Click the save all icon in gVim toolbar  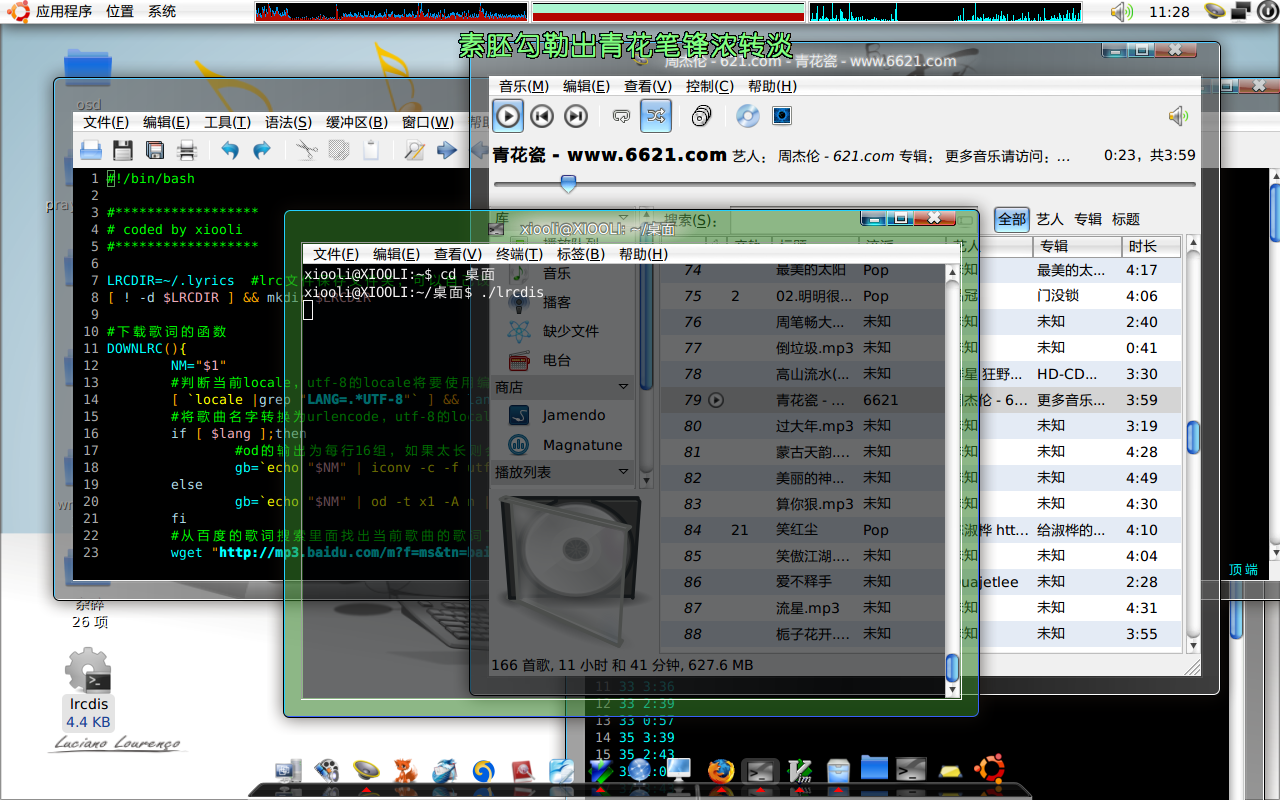click(155, 151)
